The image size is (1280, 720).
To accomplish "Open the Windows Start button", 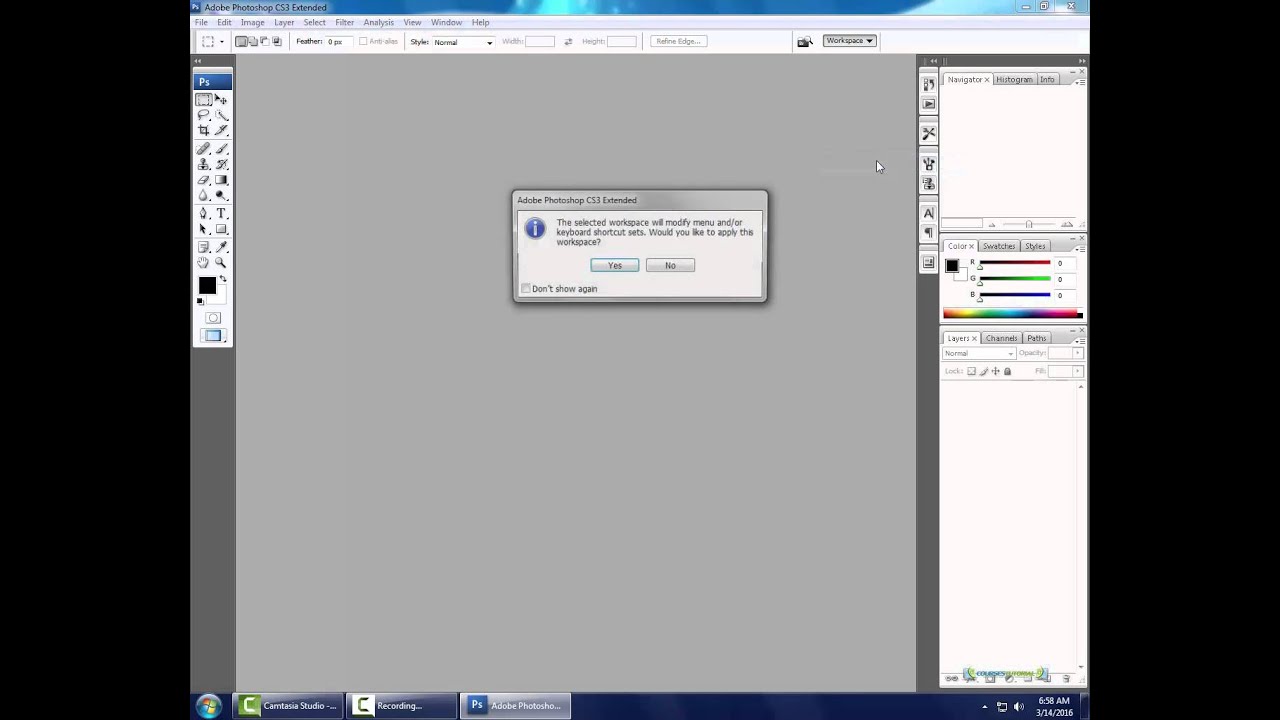I will [x=208, y=706].
